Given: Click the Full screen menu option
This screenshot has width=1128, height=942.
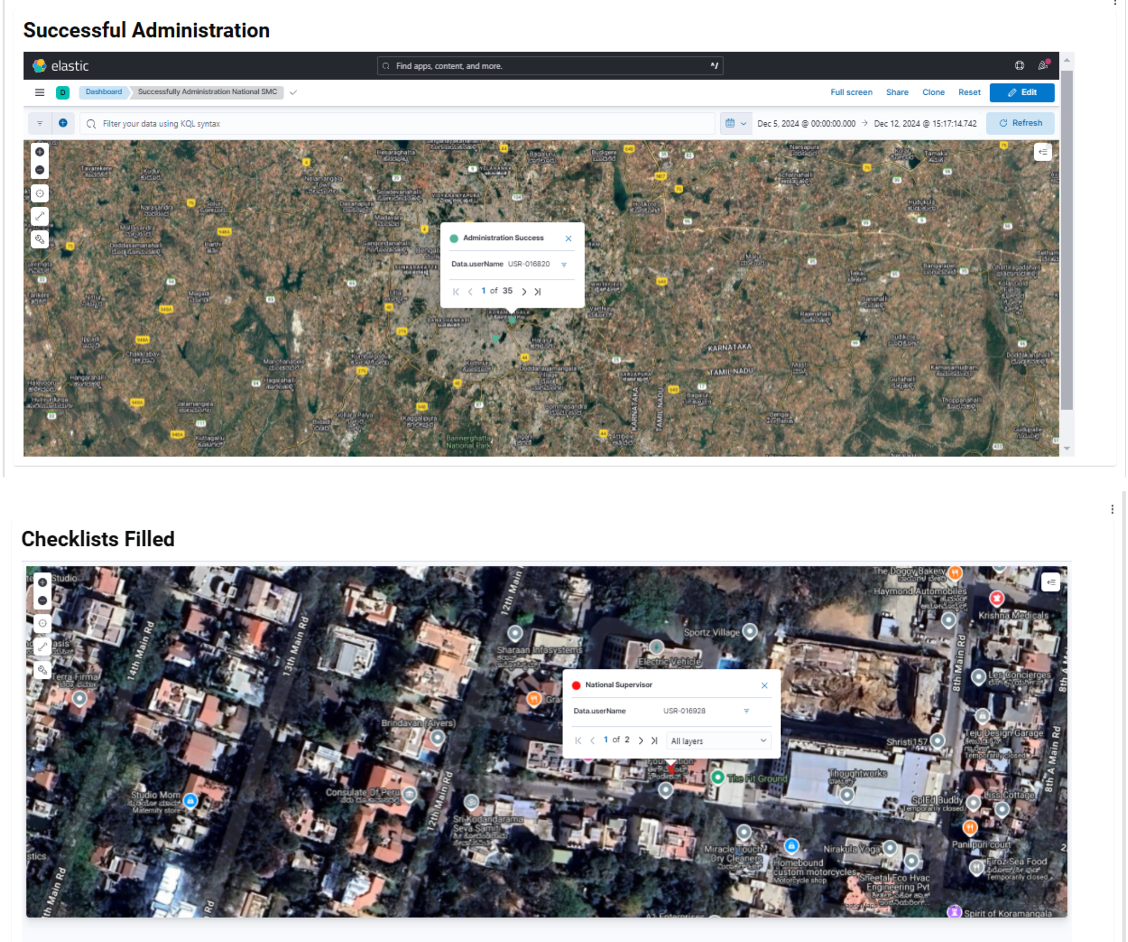Looking at the screenshot, I should (851, 92).
